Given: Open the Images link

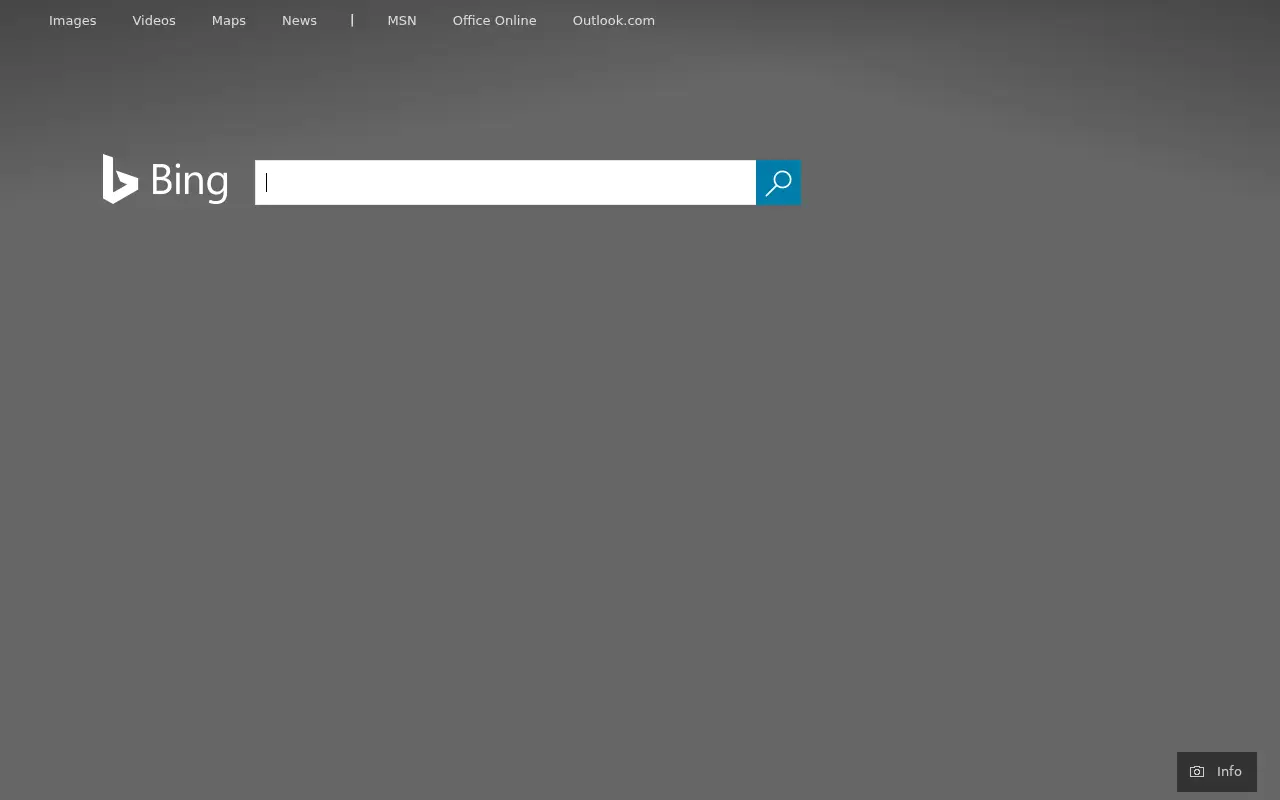Looking at the screenshot, I should 73,20.
